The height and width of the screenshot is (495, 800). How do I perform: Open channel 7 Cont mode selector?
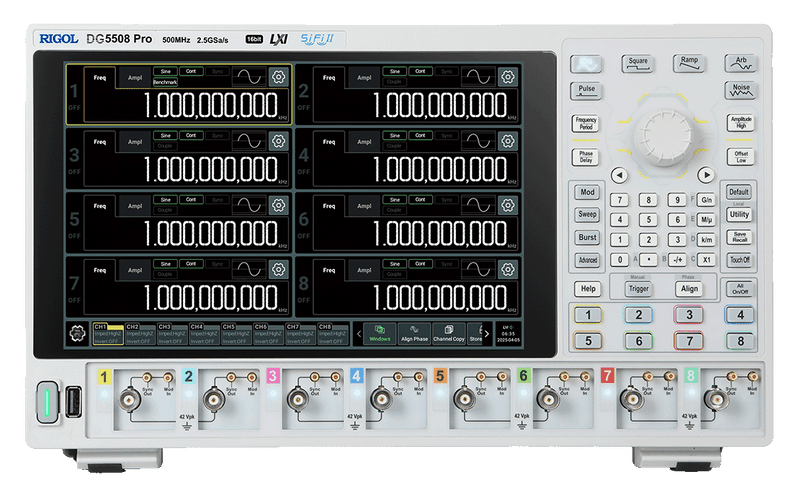pos(191,264)
